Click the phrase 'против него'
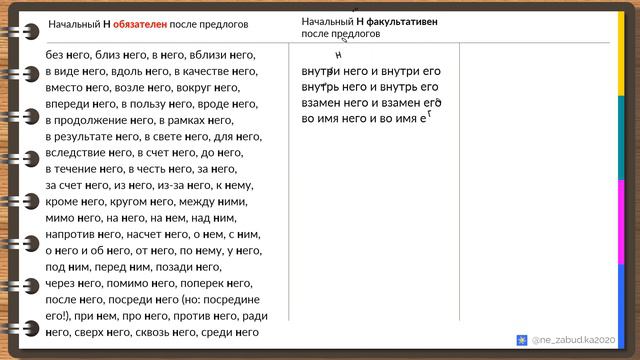Viewport: 640px width, 360px height. pyautogui.click(x=206, y=316)
